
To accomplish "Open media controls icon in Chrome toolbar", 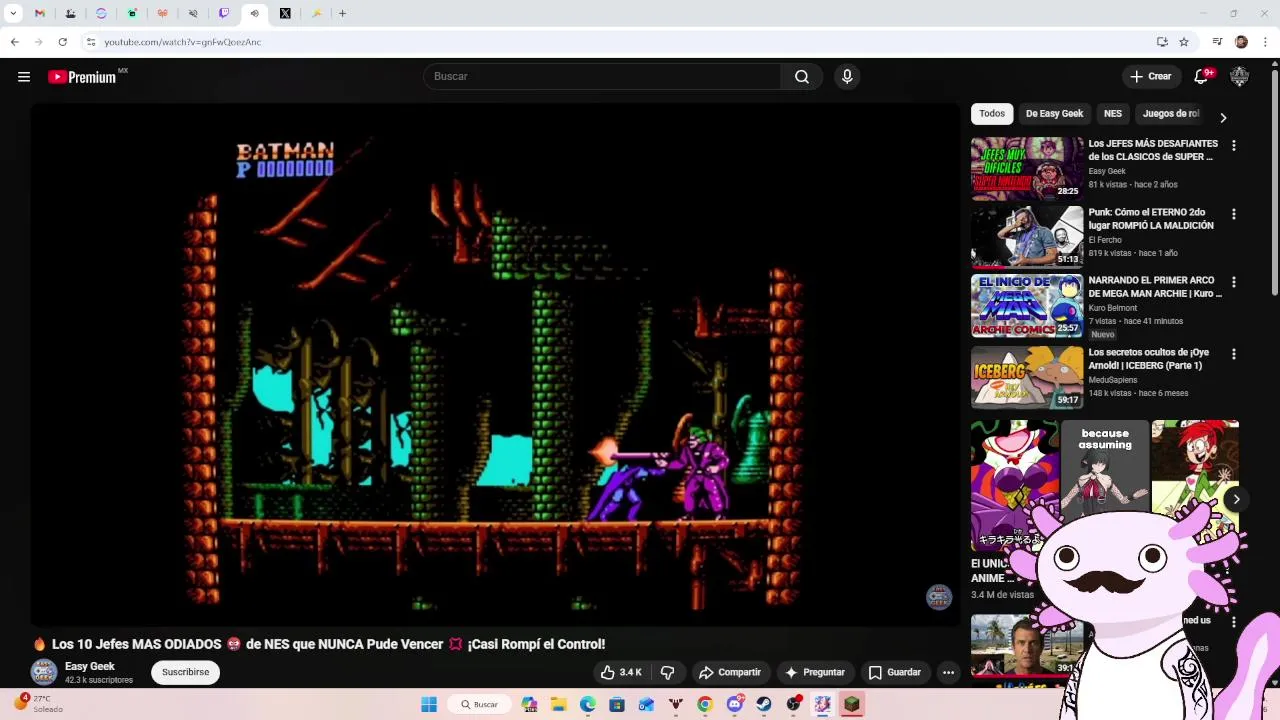I will 1217,42.
